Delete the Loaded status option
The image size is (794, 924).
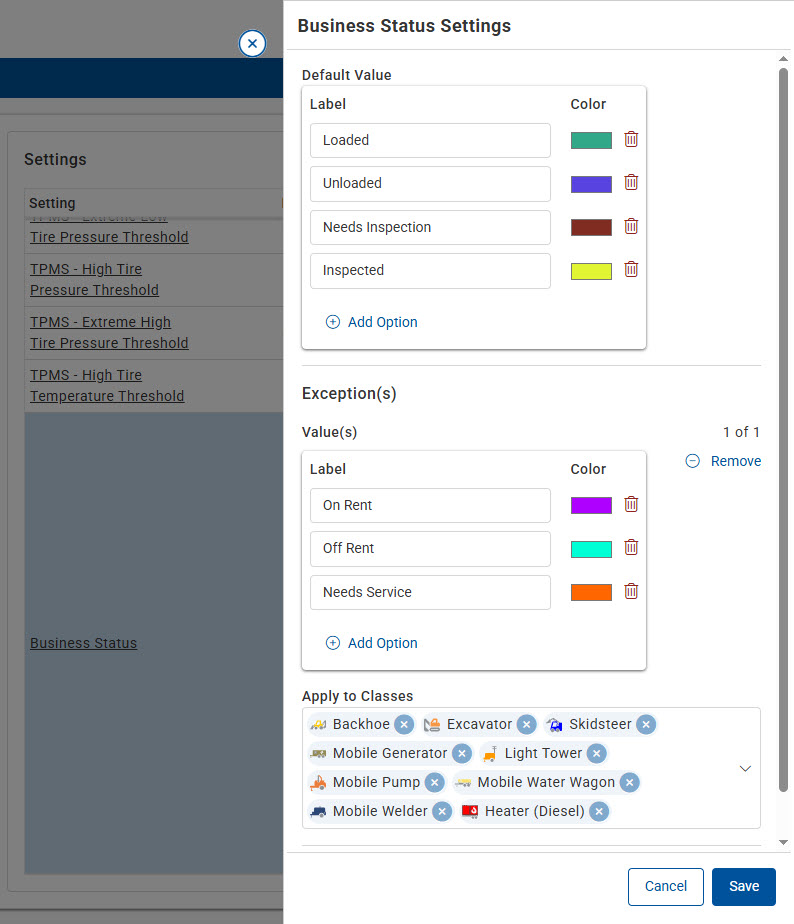pyautogui.click(x=631, y=140)
